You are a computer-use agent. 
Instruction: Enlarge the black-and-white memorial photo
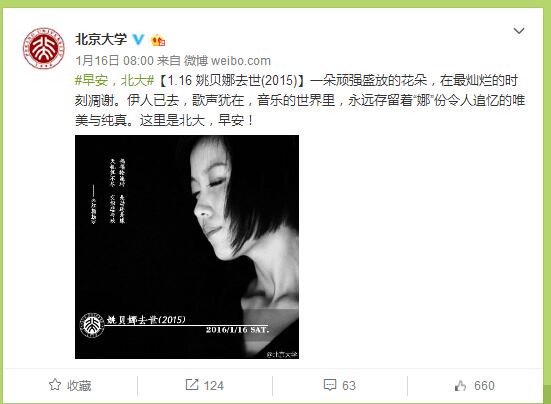pos(187,247)
